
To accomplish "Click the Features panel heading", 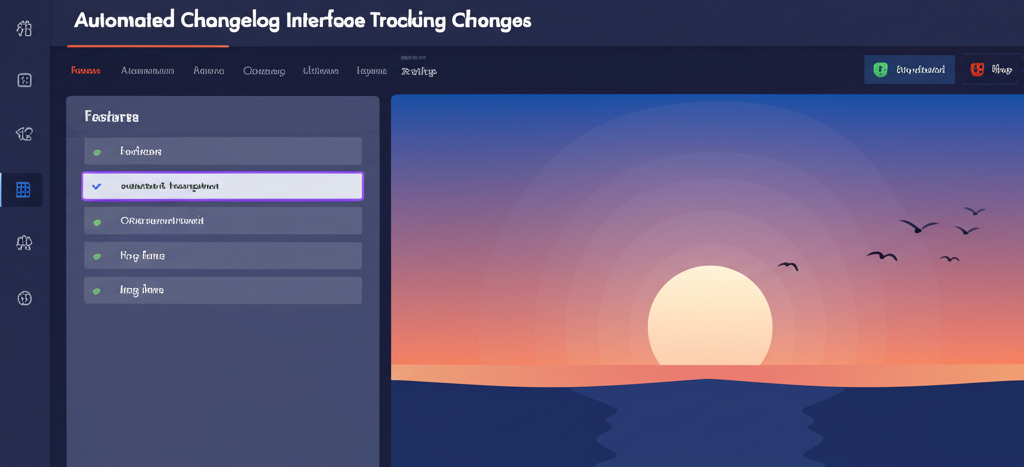I will [112, 117].
